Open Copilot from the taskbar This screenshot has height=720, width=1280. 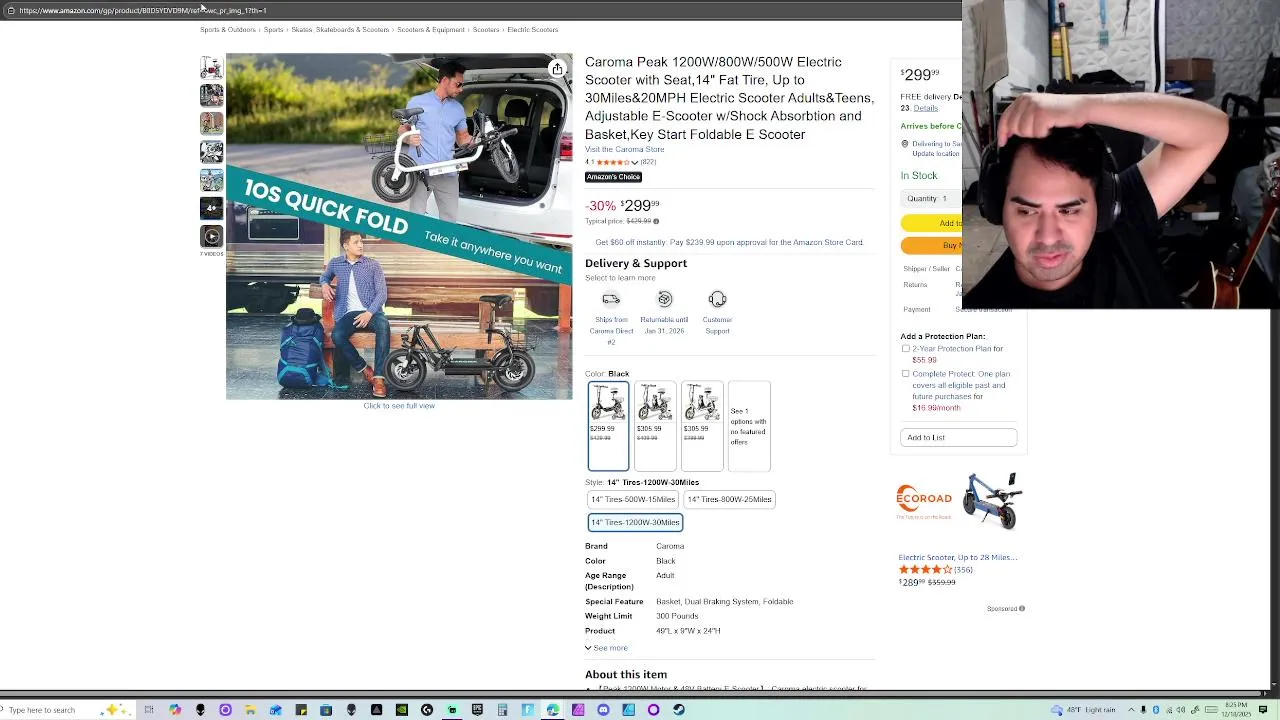175,710
